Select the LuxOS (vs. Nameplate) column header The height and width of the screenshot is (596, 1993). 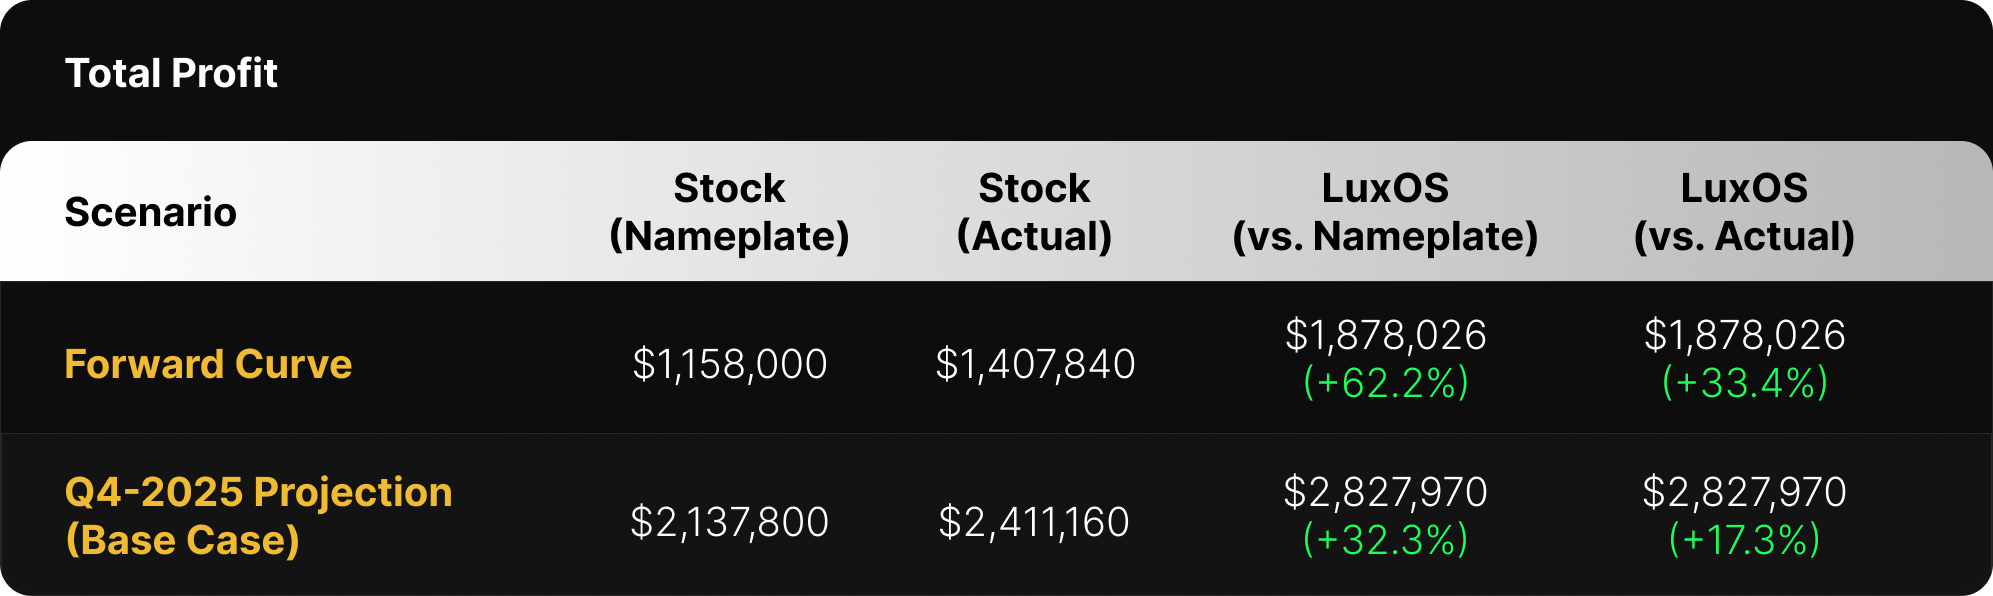(x=1385, y=212)
